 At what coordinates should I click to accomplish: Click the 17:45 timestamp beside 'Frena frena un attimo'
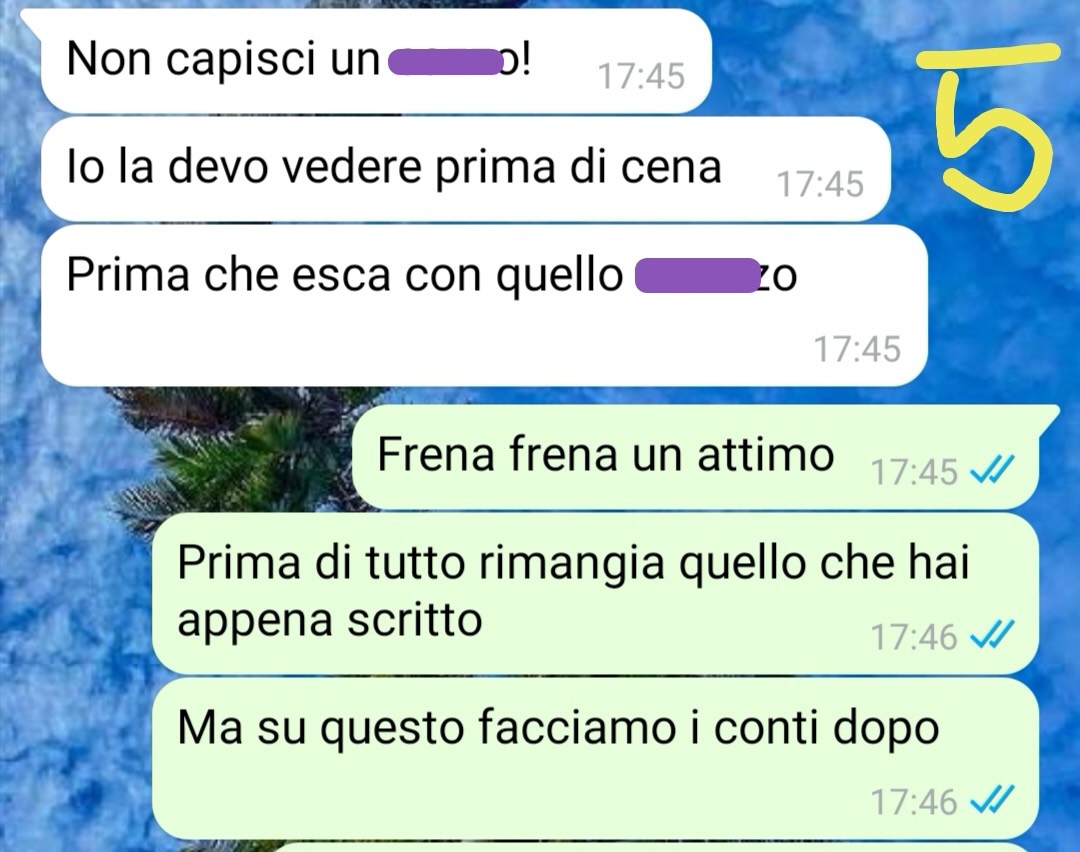click(914, 472)
